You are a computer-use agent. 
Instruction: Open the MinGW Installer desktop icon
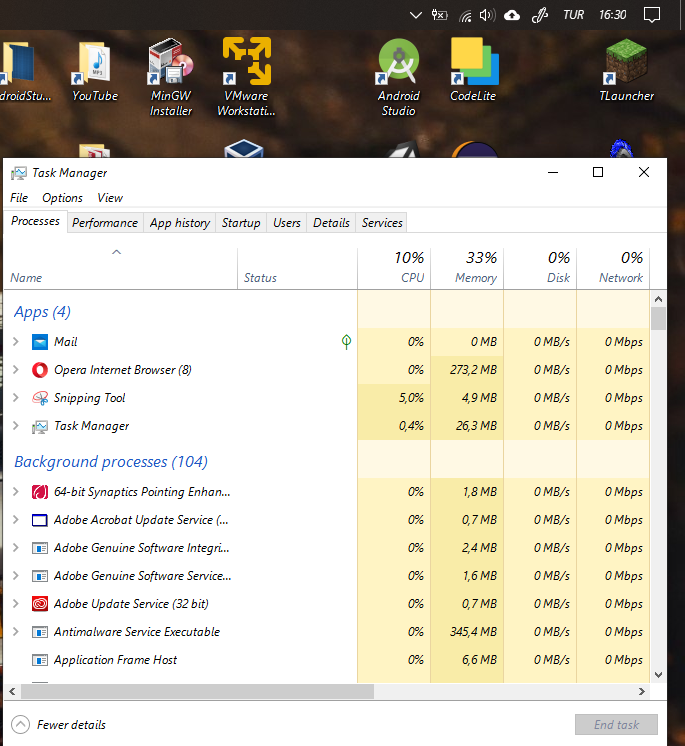tap(171, 78)
